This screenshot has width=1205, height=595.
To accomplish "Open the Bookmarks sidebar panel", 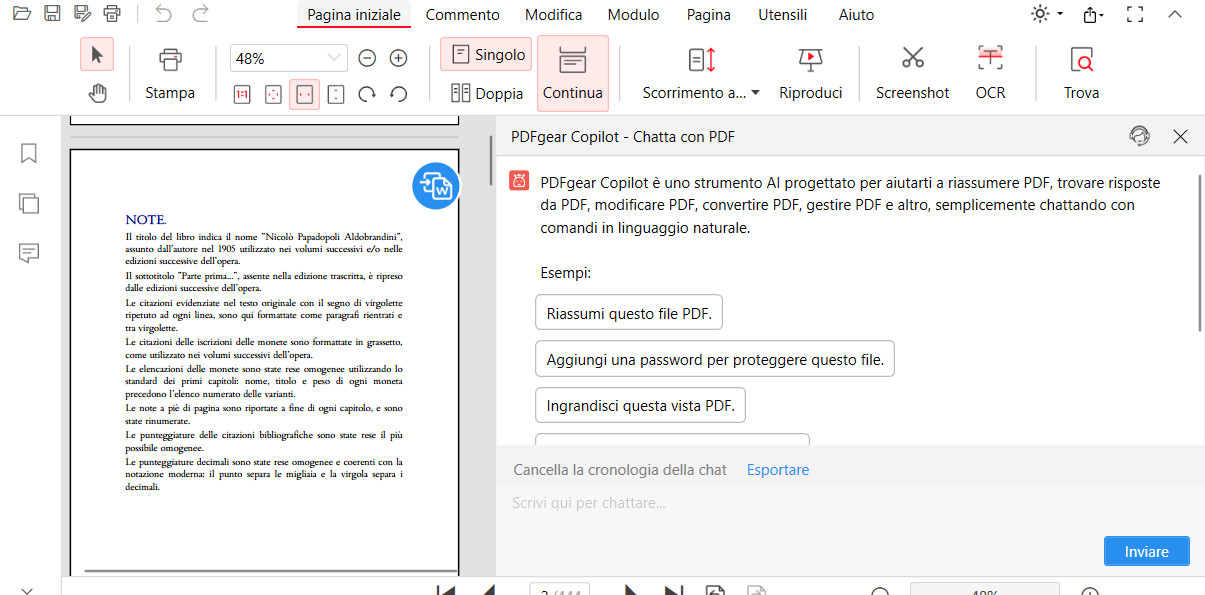I will coord(28,153).
